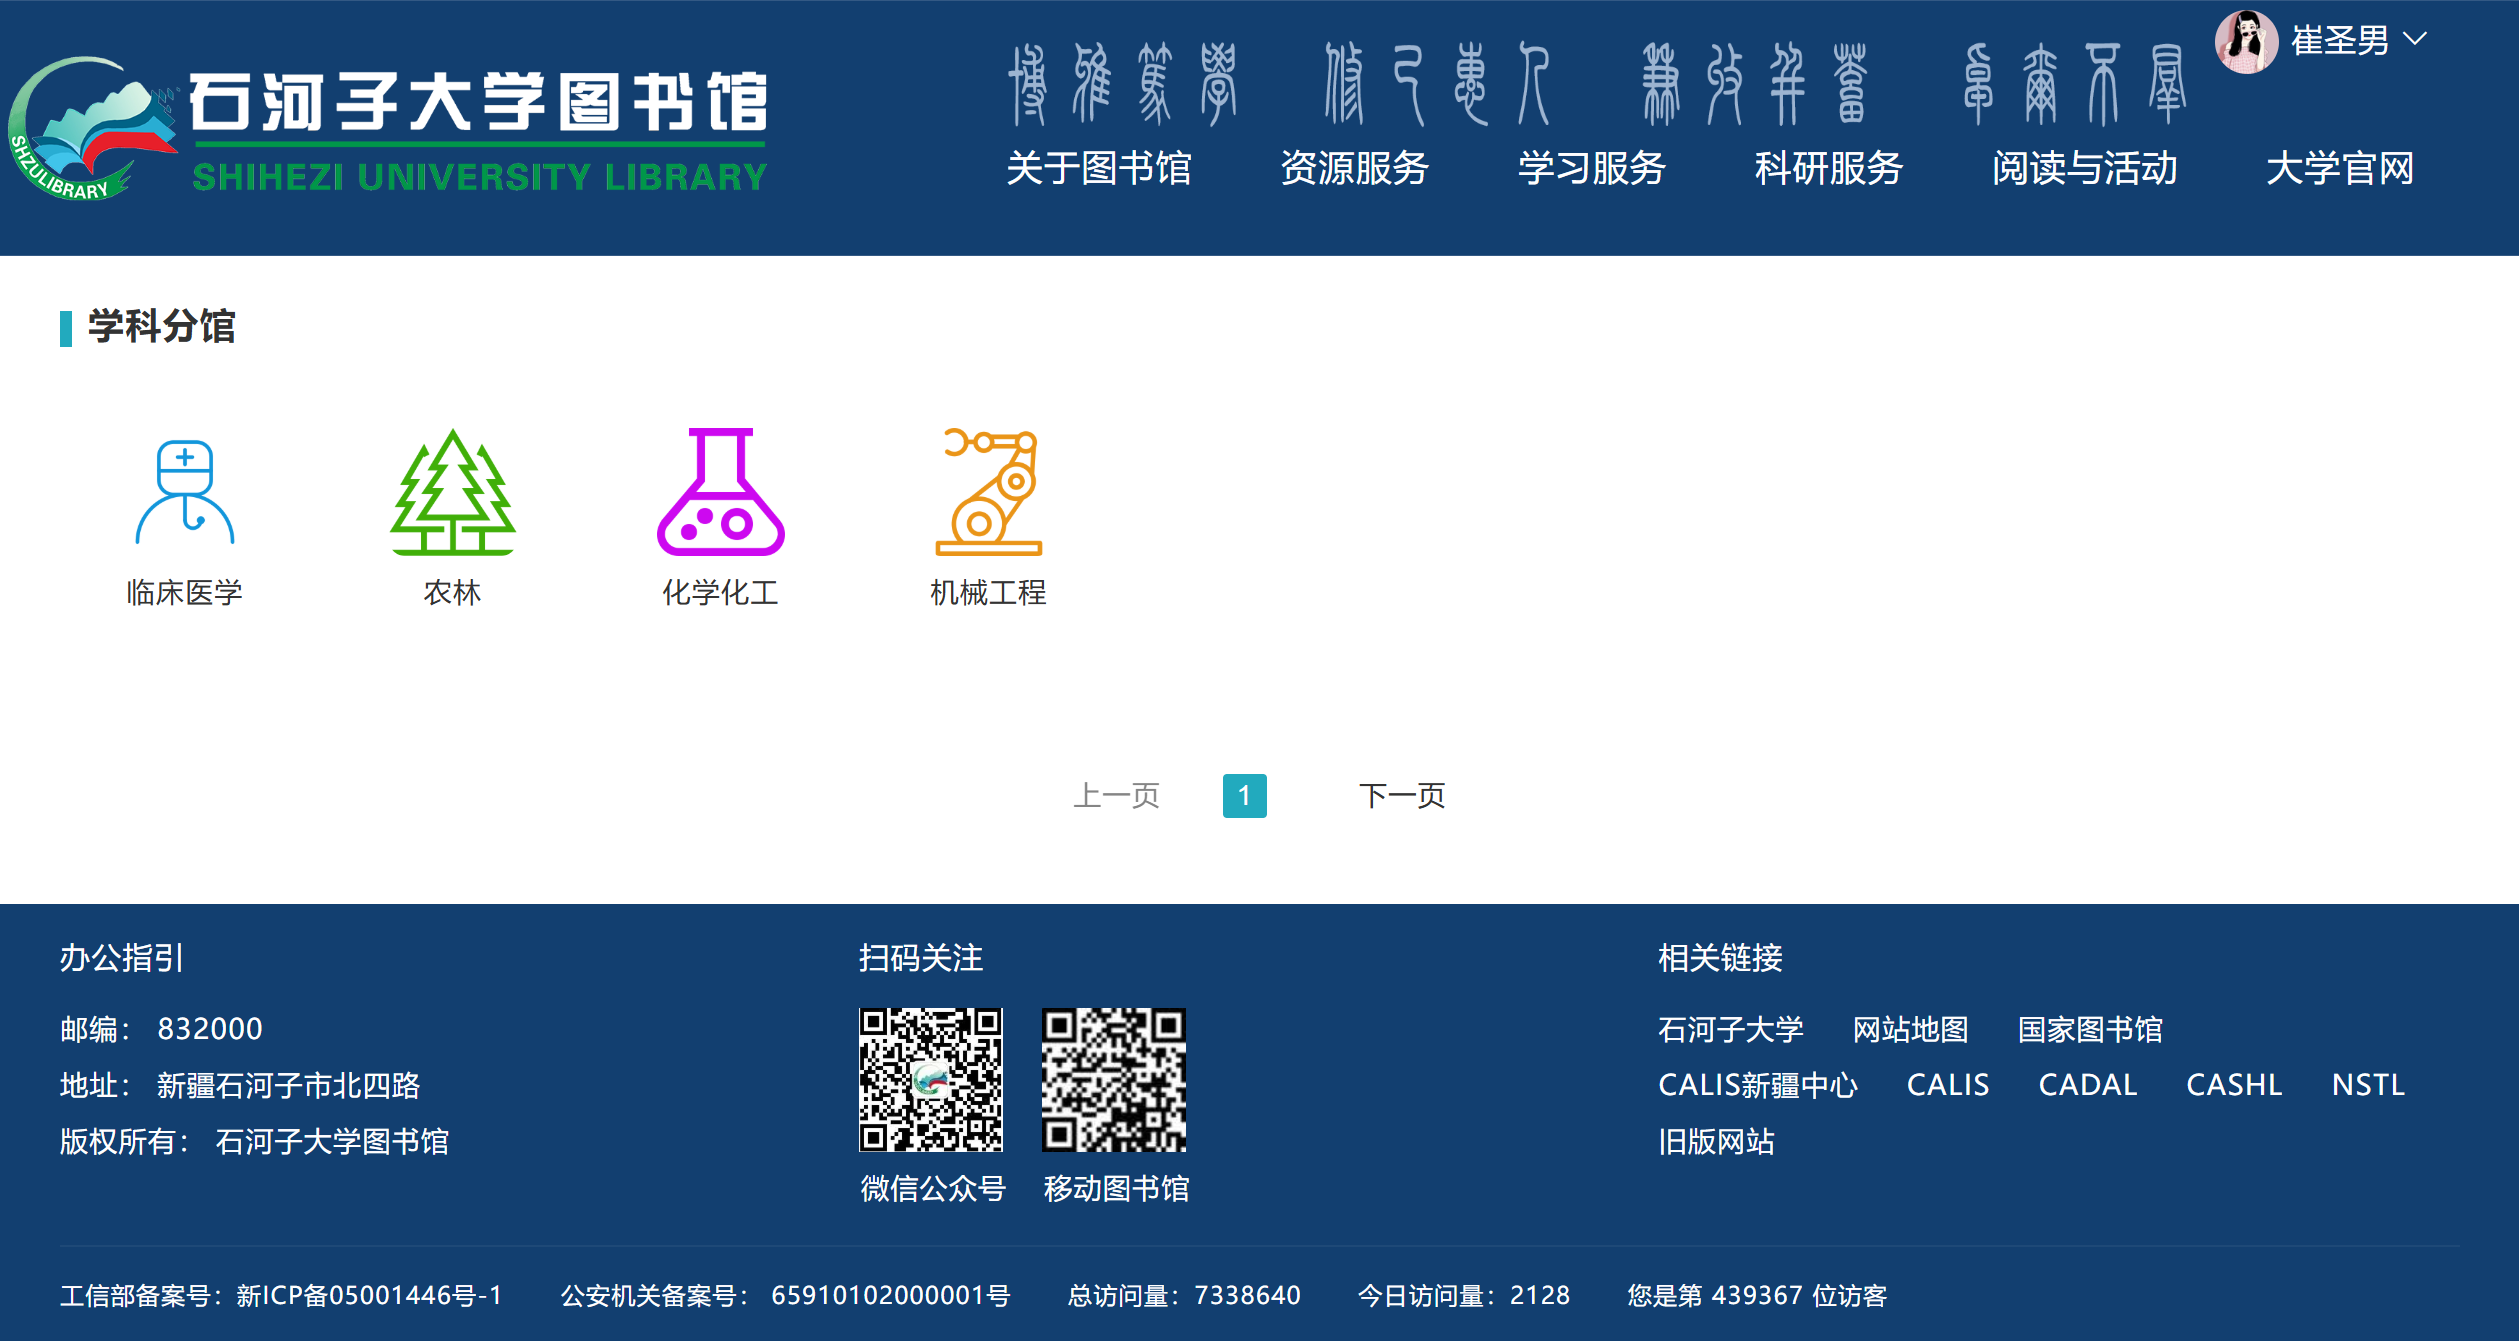Expand the 学习服务 menu item

pos(1591,168)
